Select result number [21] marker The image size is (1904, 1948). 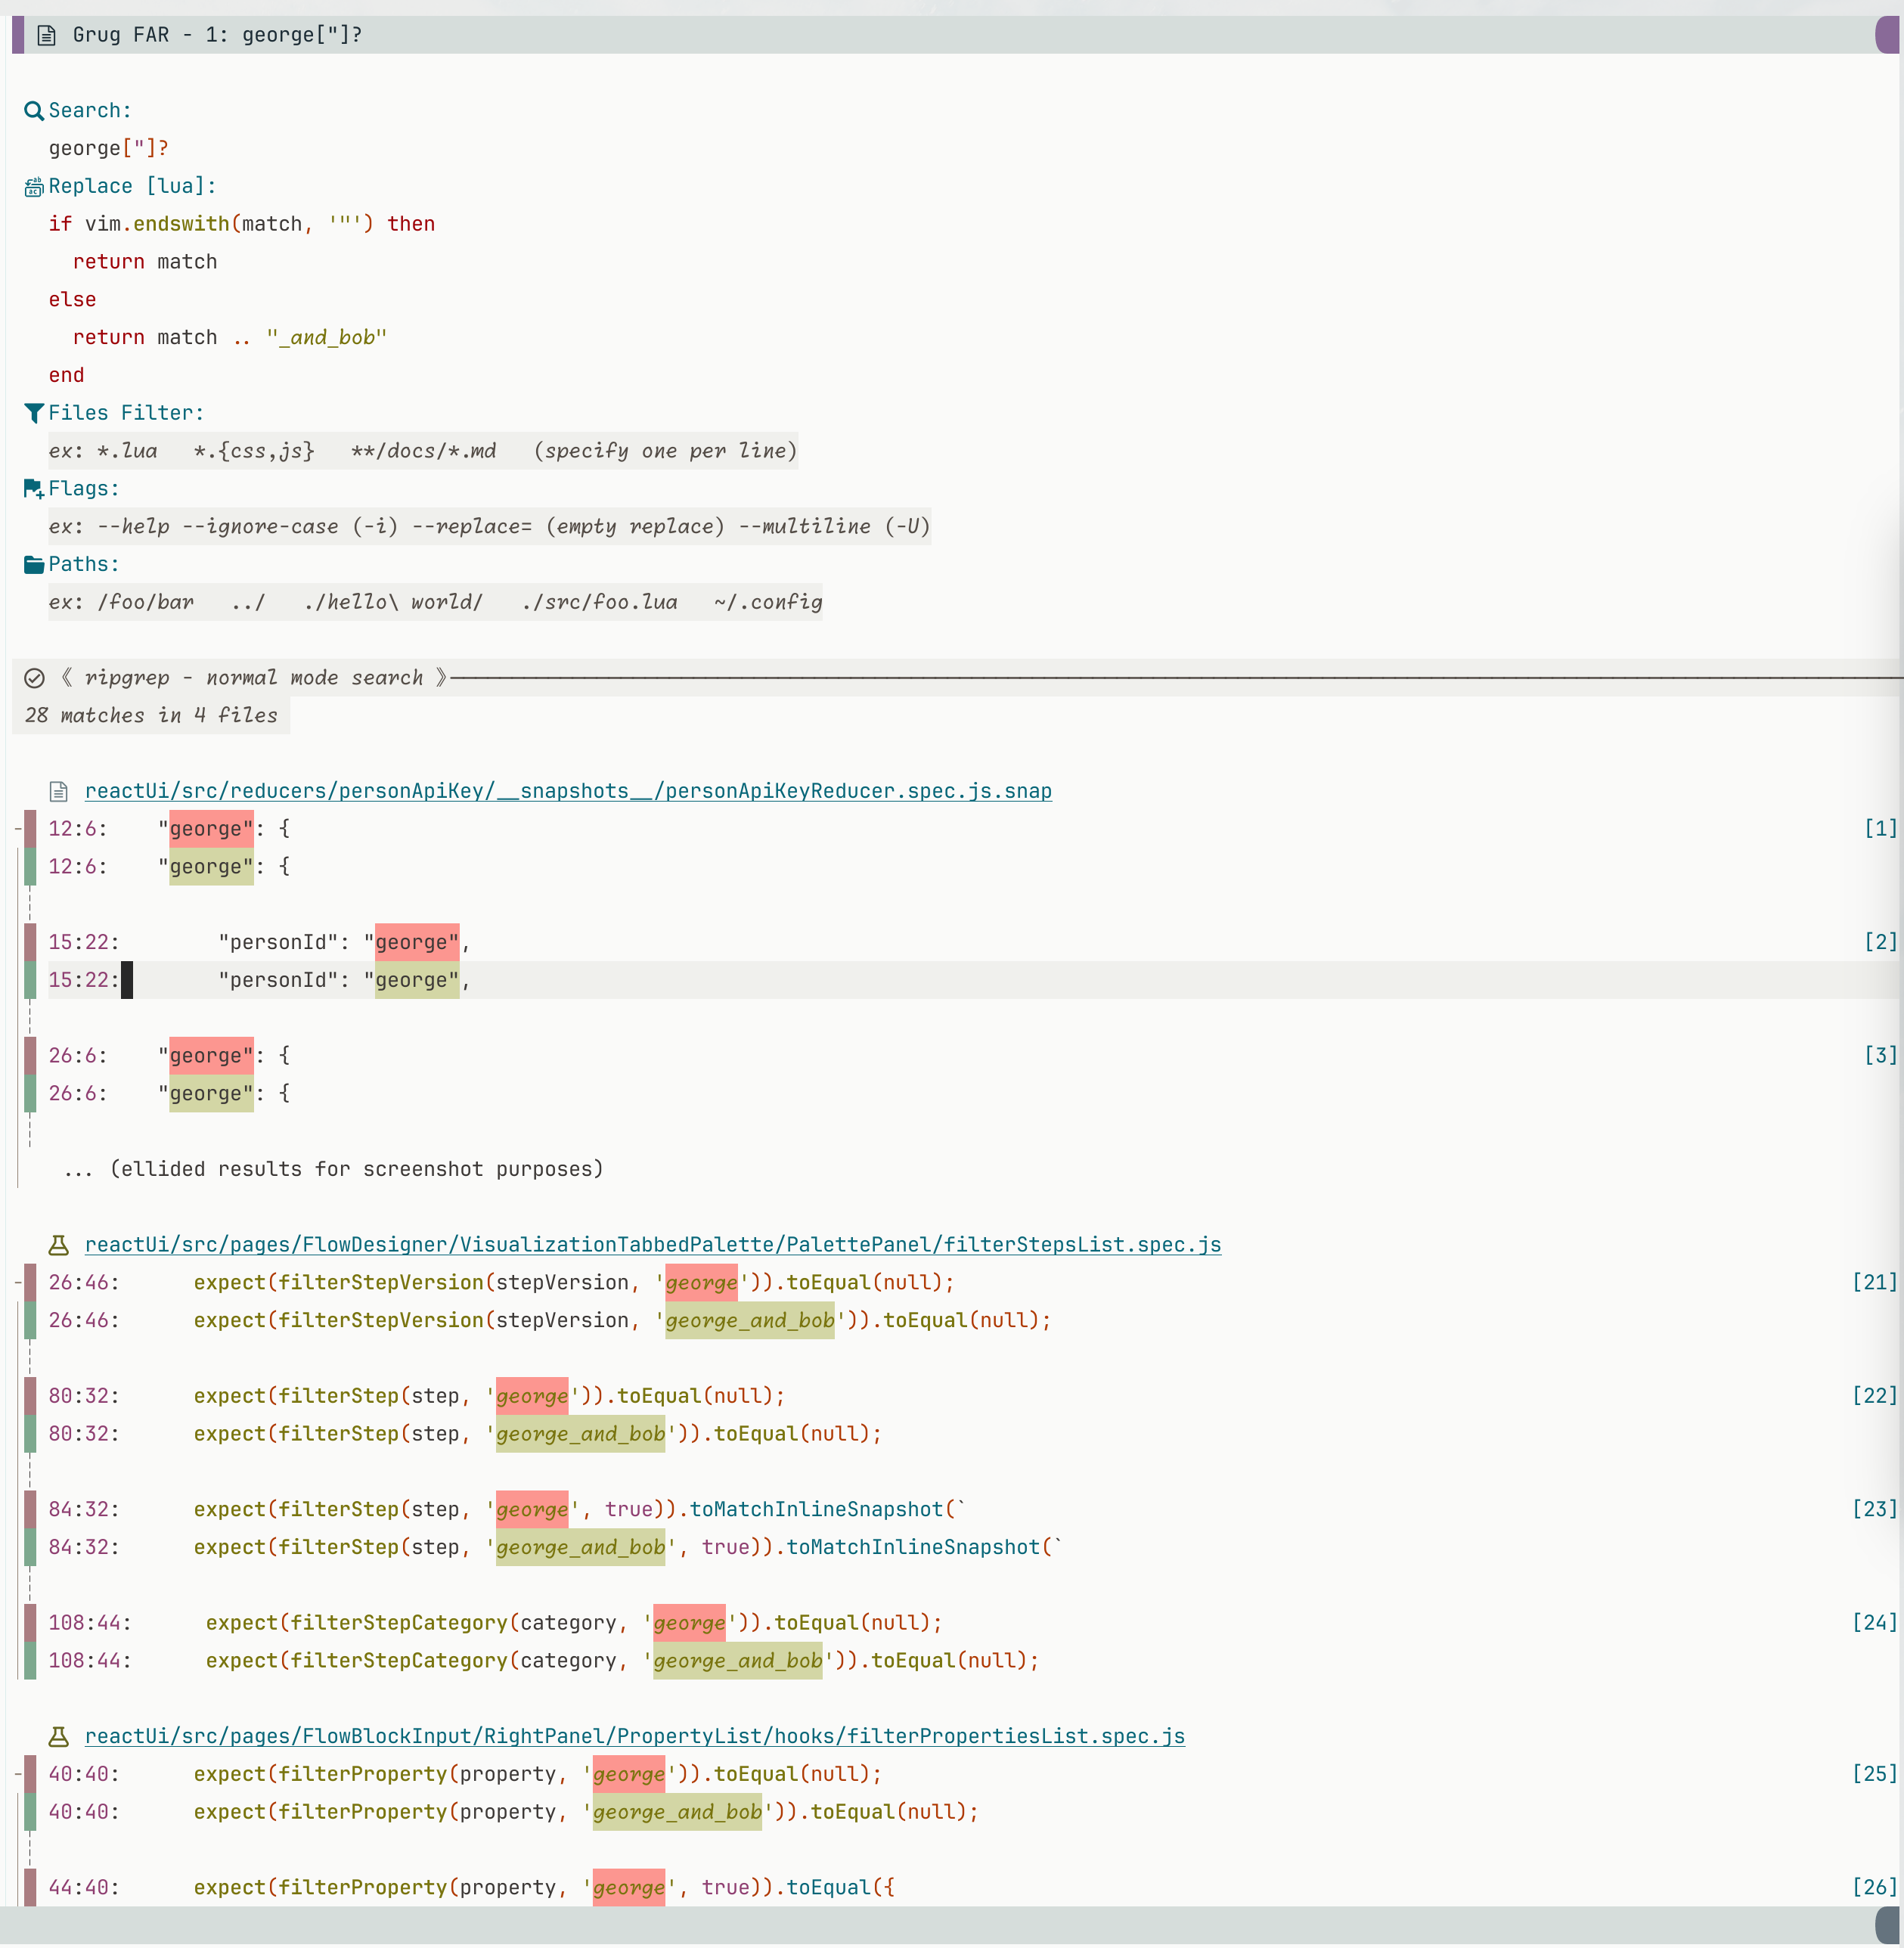coord(1873,1283)
